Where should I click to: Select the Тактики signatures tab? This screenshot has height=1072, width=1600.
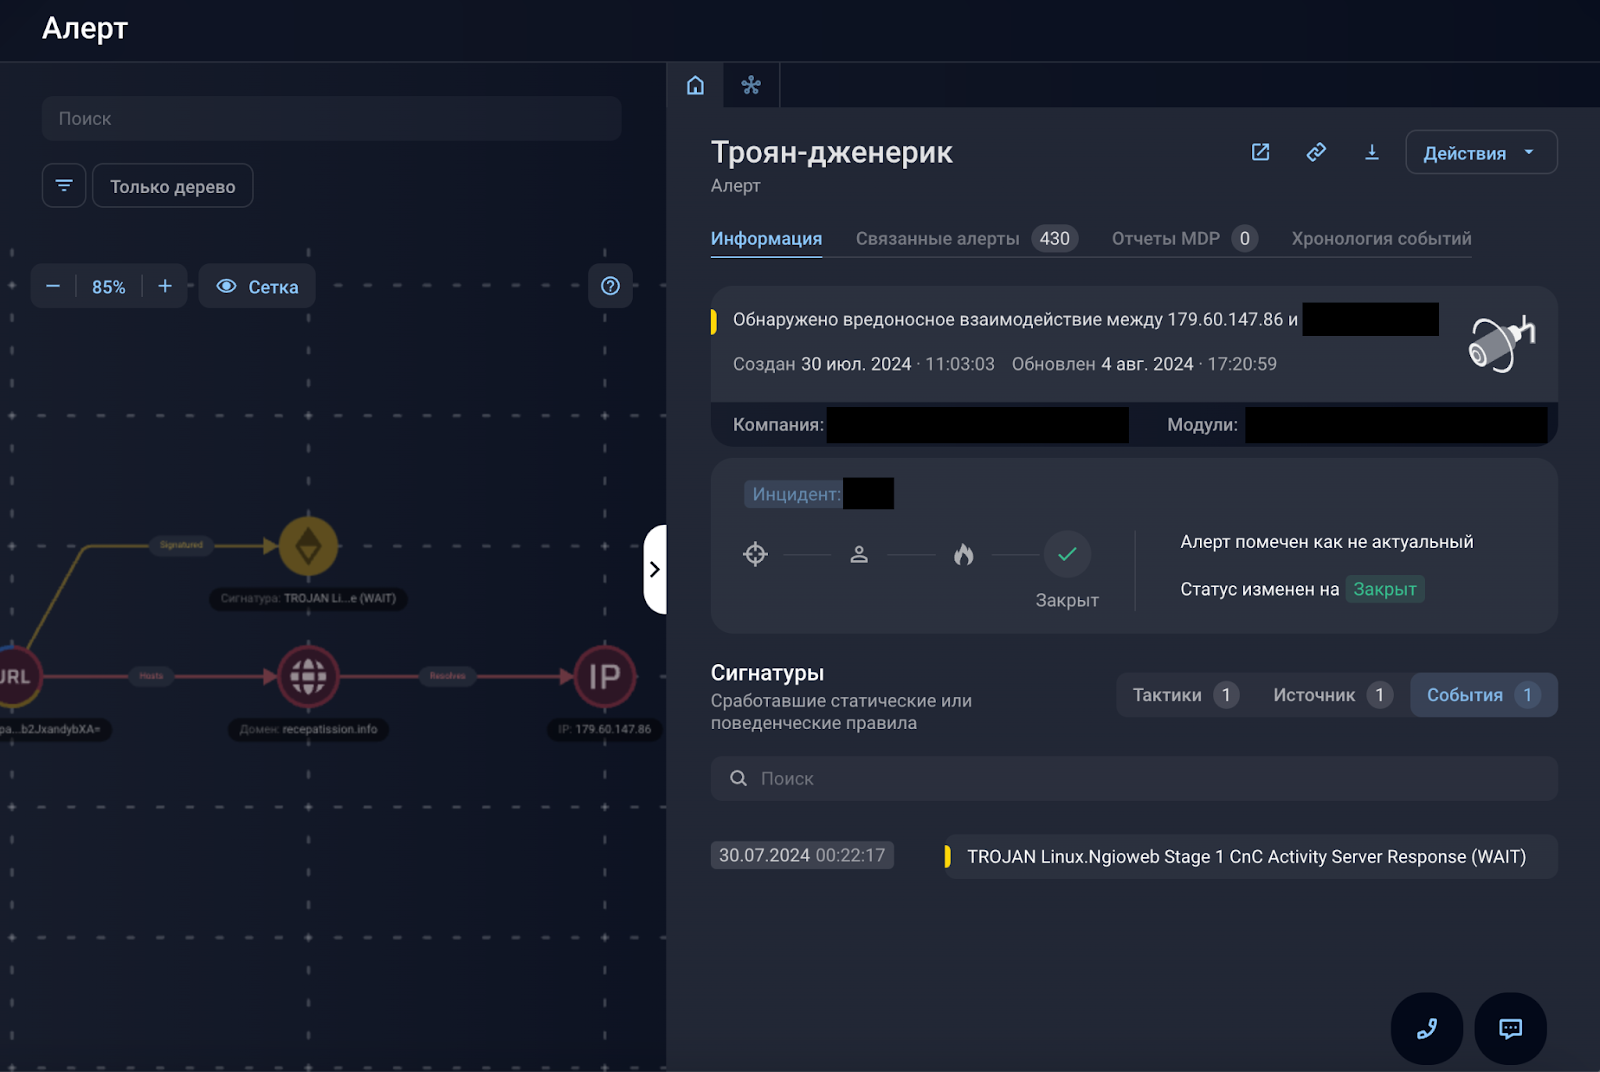point(1186,695)
